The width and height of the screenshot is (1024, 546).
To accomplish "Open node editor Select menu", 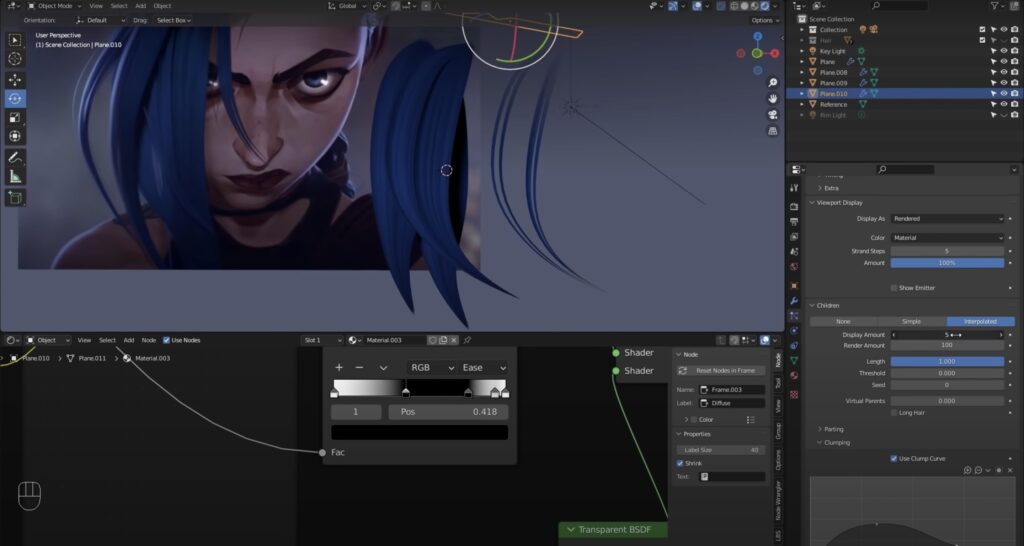I will 107,340.
